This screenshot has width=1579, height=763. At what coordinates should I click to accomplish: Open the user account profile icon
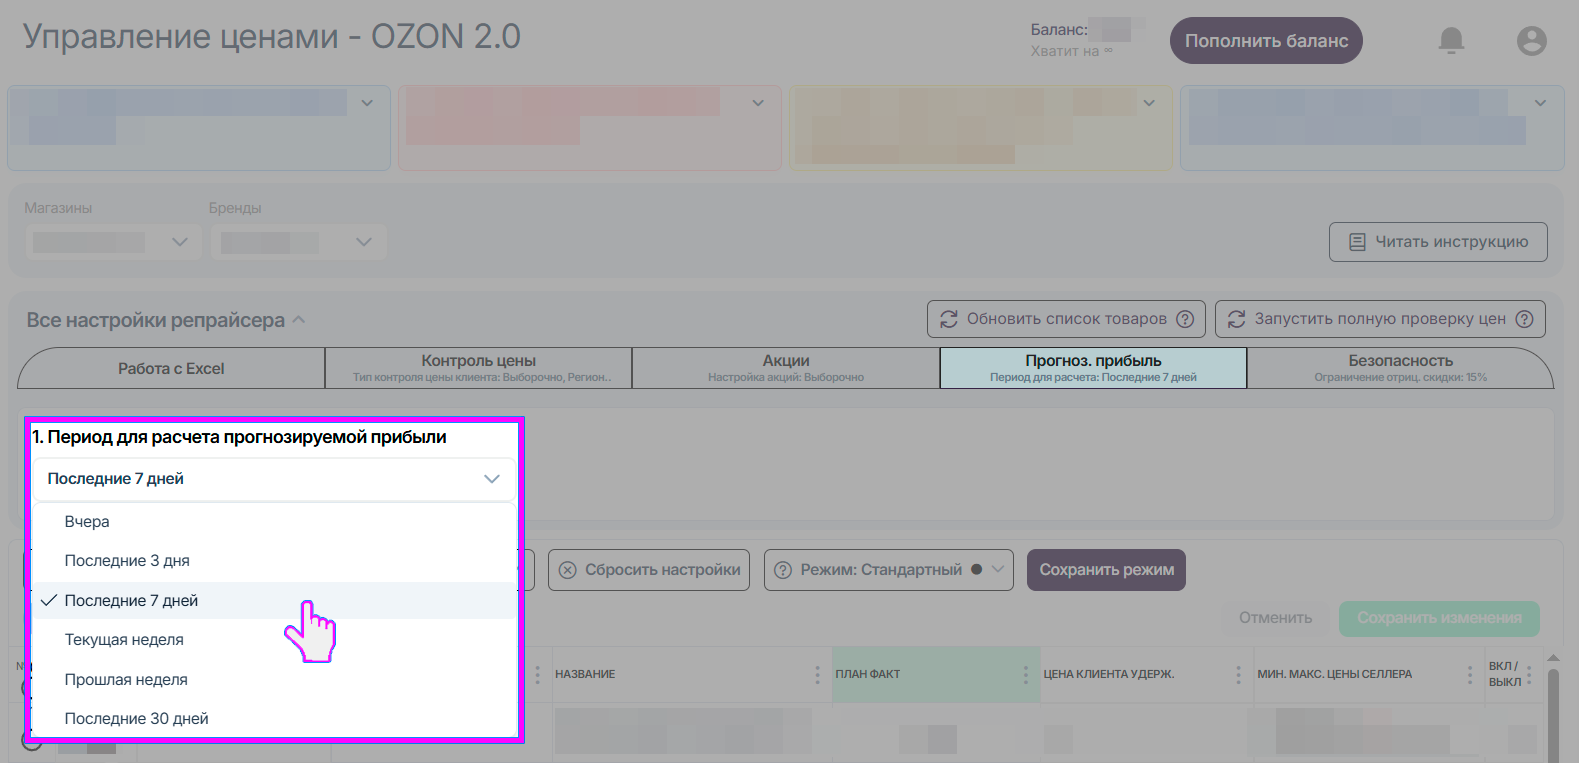click(1531, 40)
